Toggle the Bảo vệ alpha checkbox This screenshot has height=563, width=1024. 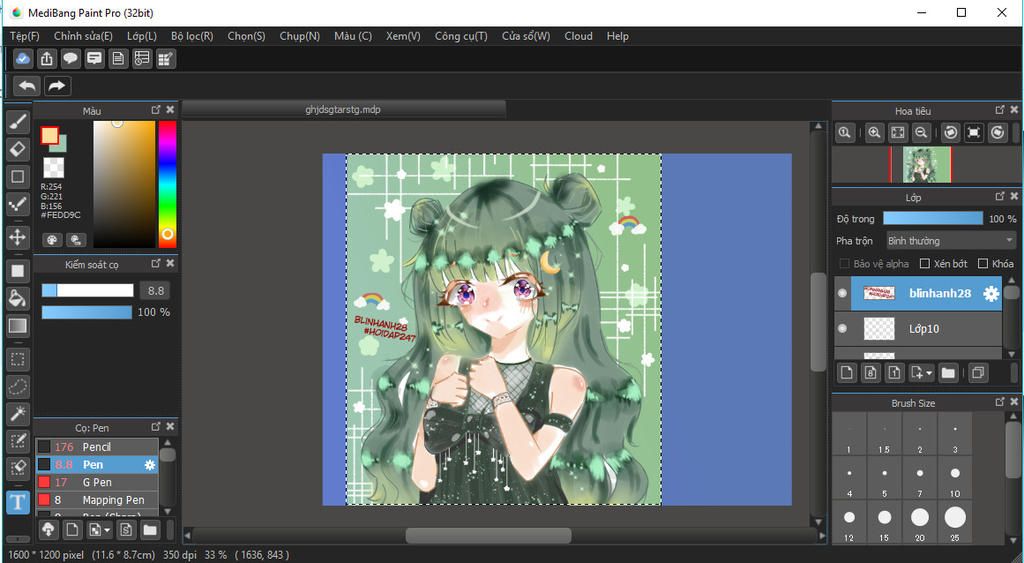tap(844, 264)
